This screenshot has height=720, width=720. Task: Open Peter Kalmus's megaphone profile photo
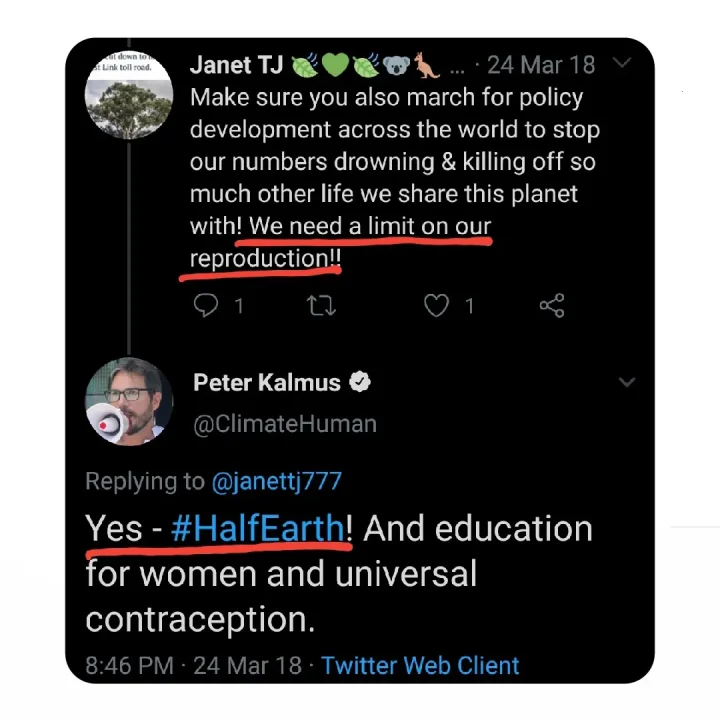(x=128, y=401)
